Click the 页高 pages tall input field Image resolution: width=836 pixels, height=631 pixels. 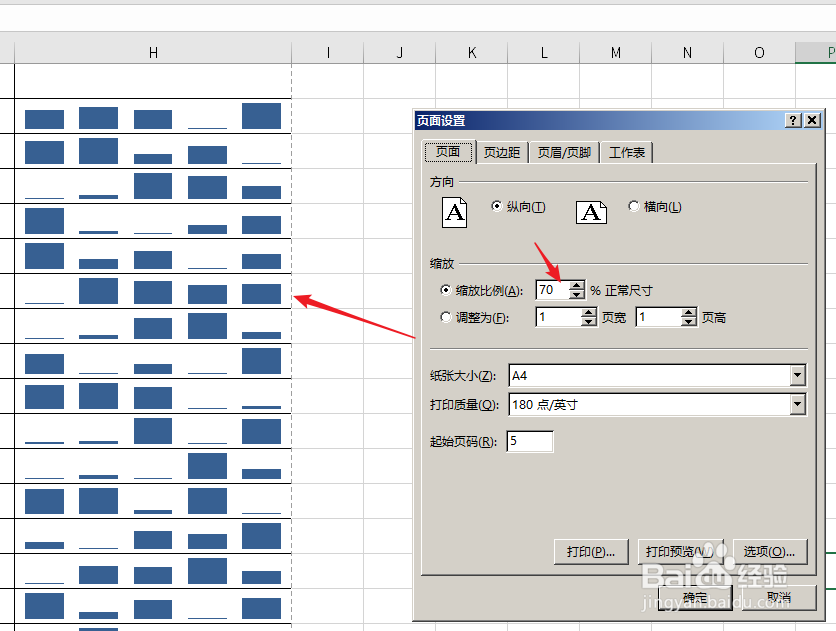(659, 317)
